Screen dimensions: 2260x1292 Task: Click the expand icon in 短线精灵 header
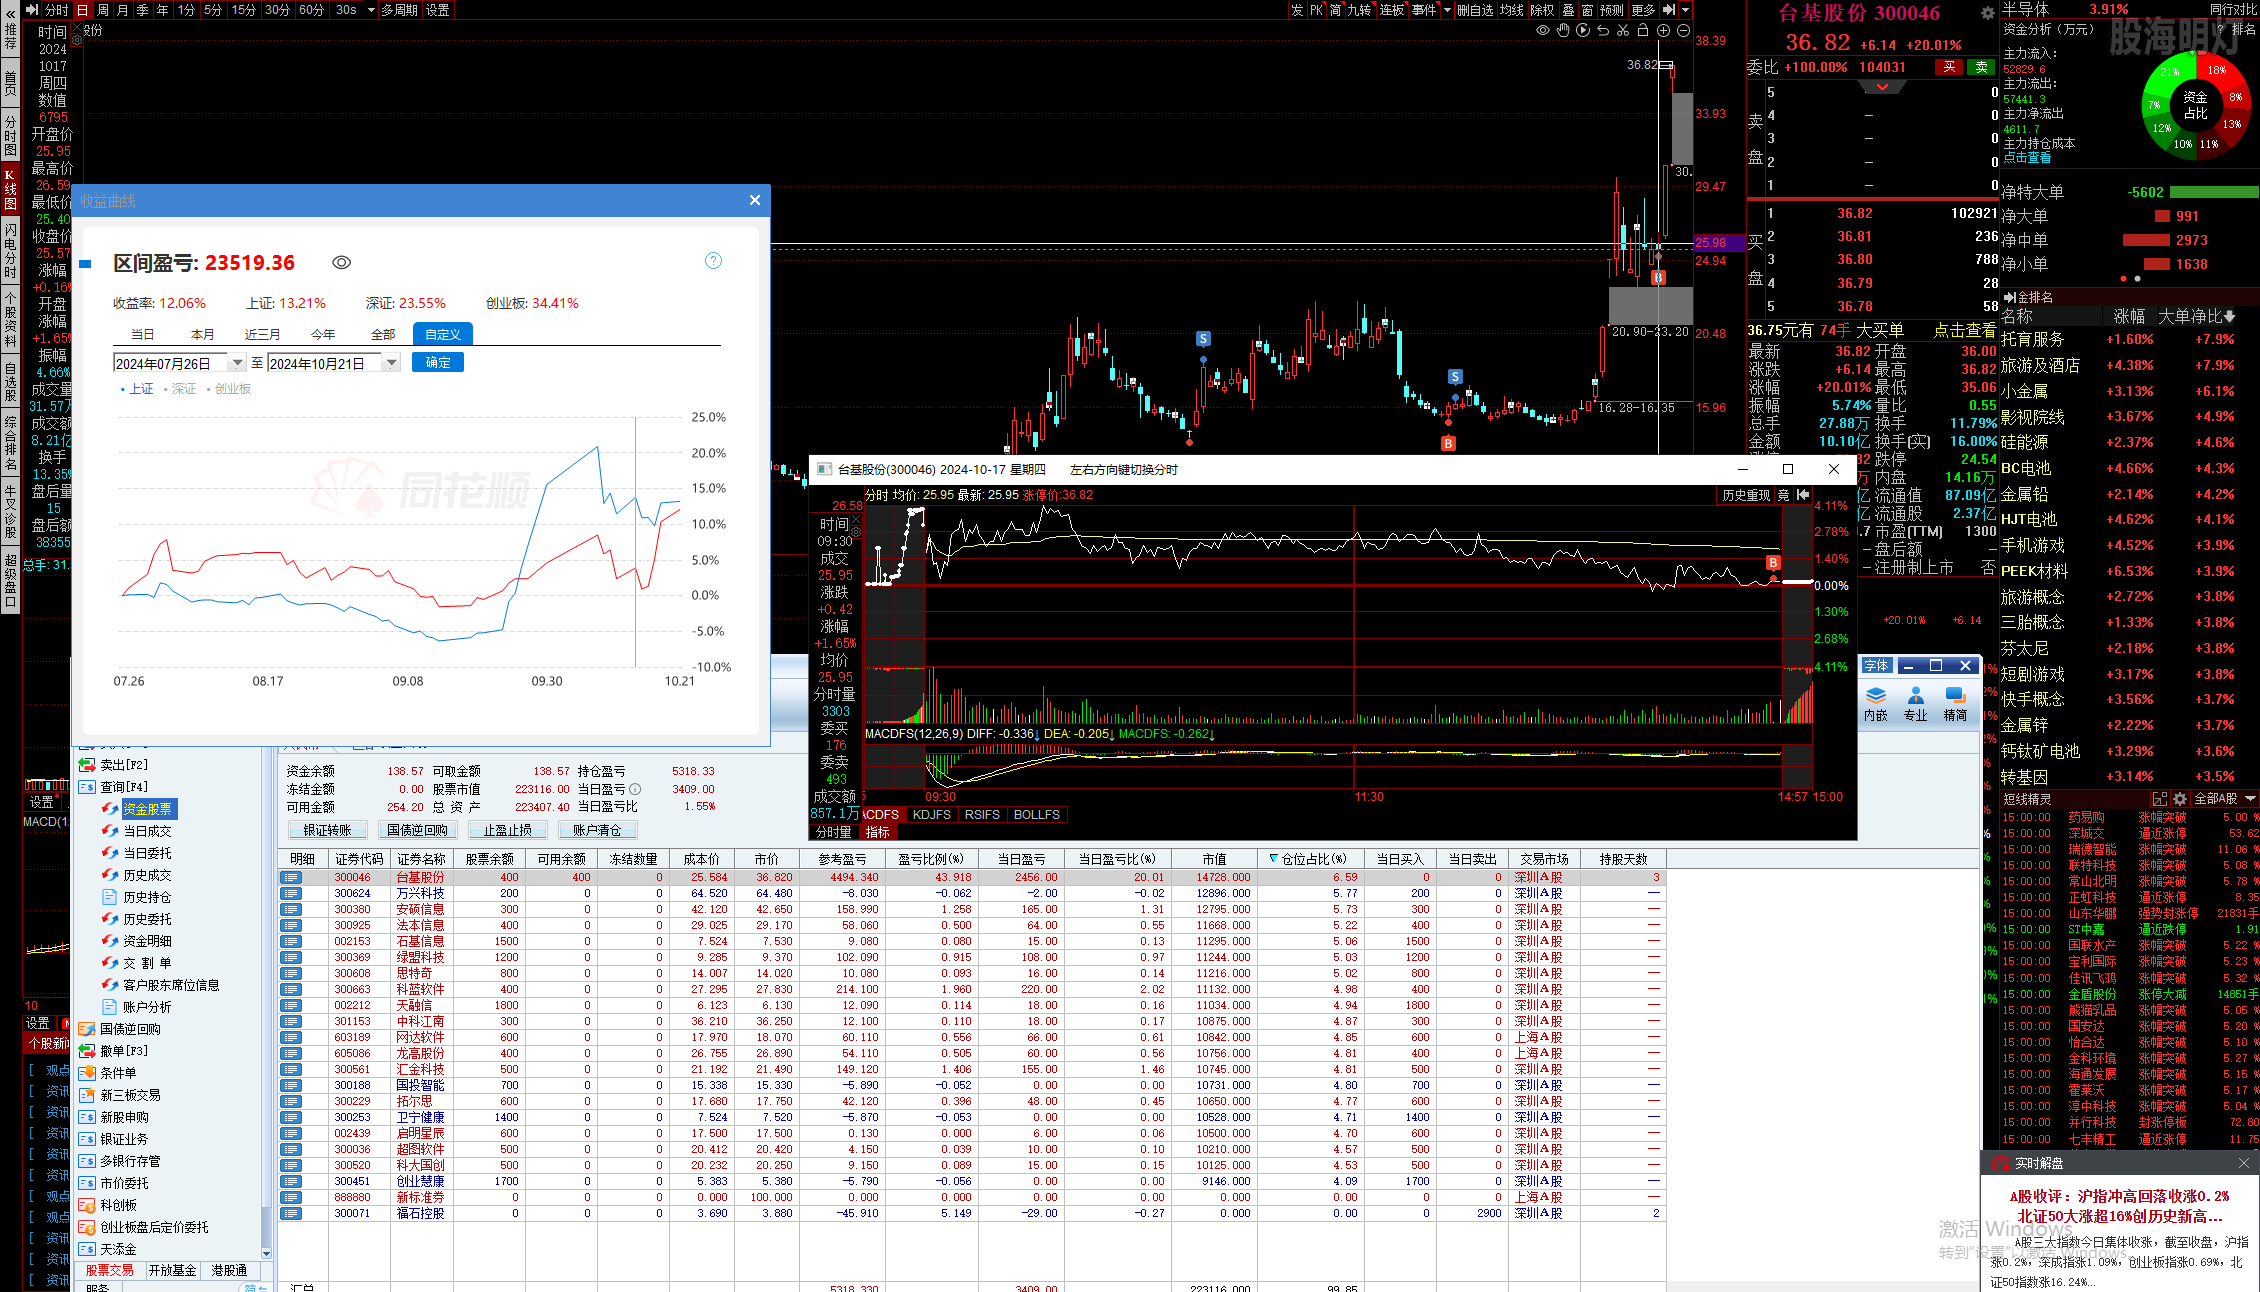point(2160,798)
